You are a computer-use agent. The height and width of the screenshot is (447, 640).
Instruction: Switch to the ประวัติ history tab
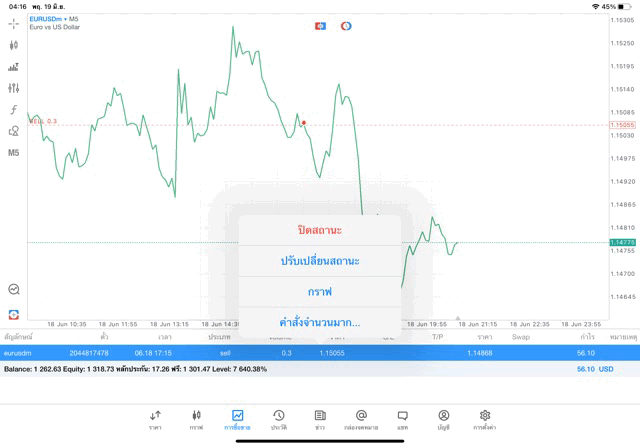(x=278, y=420)
